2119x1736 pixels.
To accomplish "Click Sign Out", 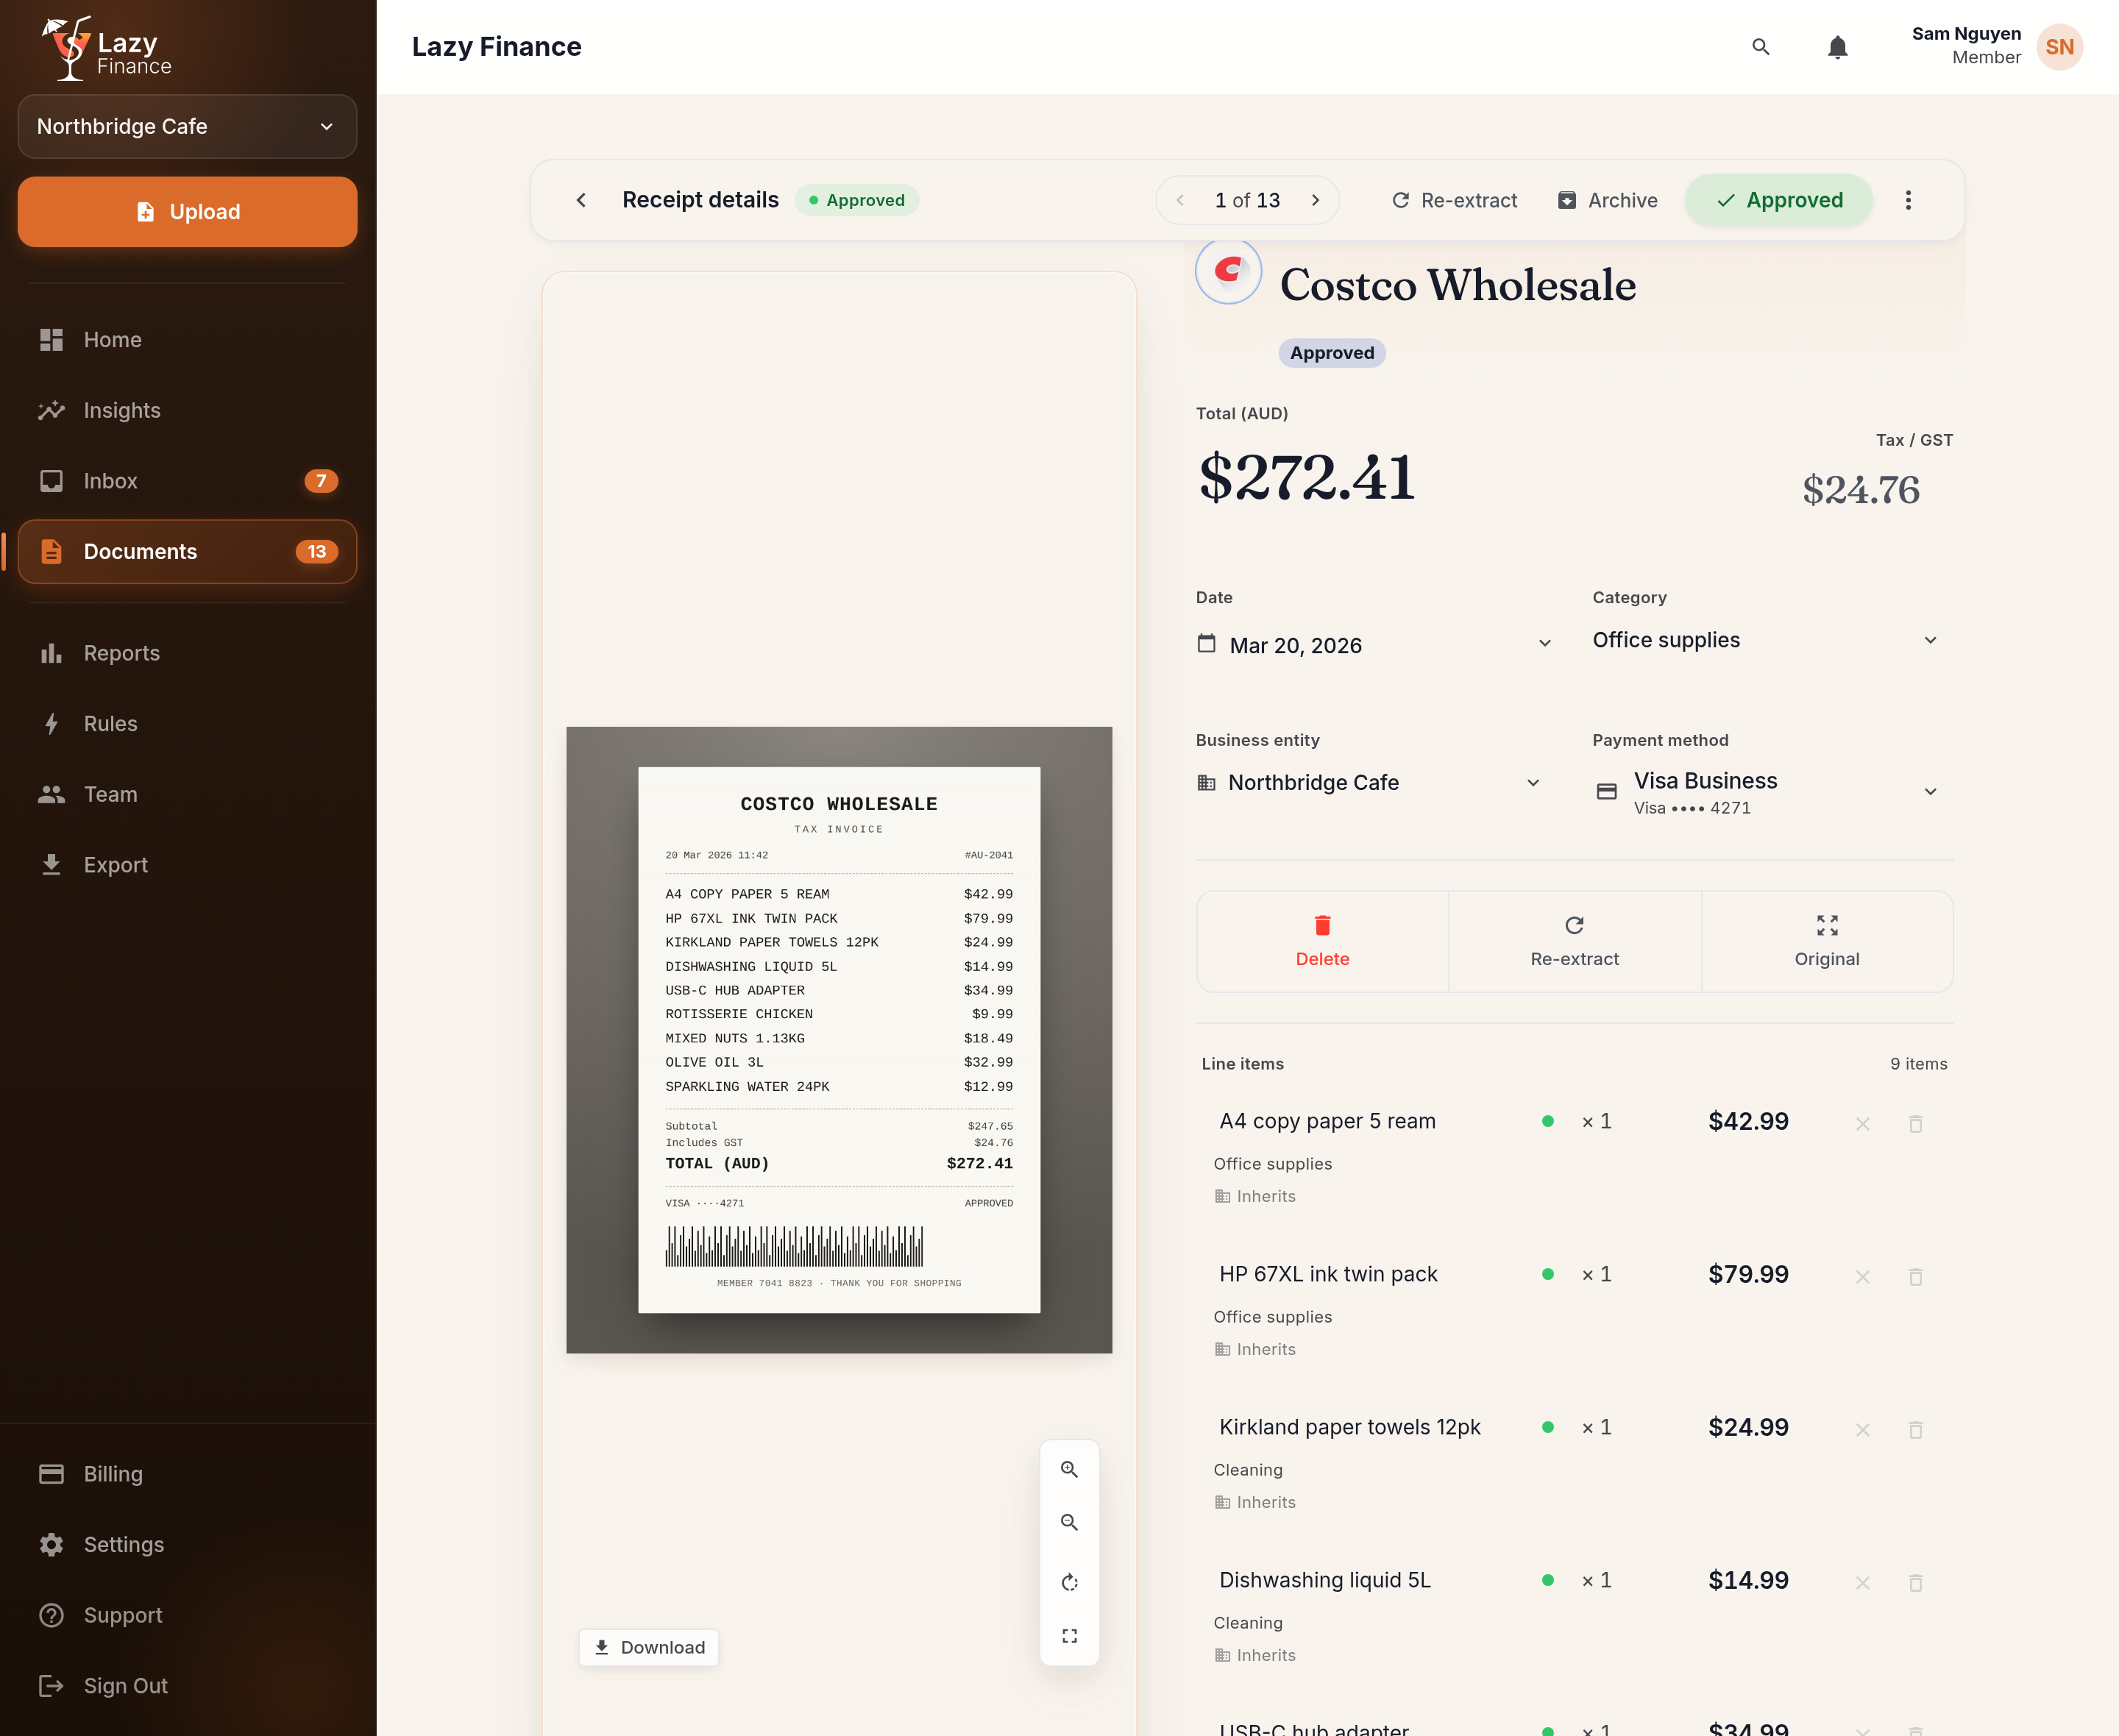I will [187, 1686].
